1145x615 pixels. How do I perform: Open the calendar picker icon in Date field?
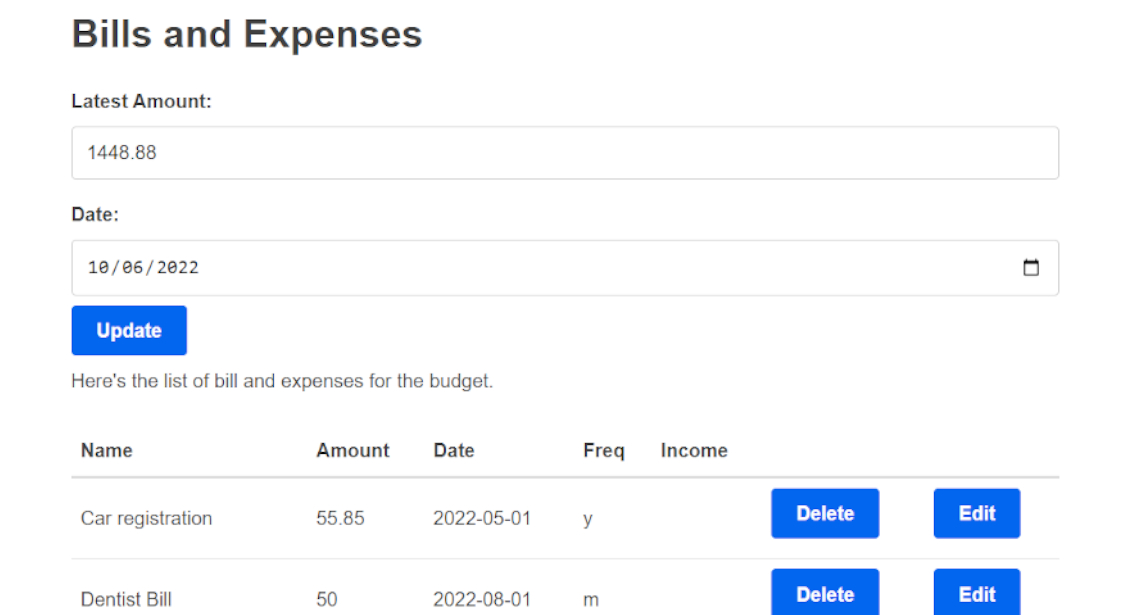point(1031,268)
